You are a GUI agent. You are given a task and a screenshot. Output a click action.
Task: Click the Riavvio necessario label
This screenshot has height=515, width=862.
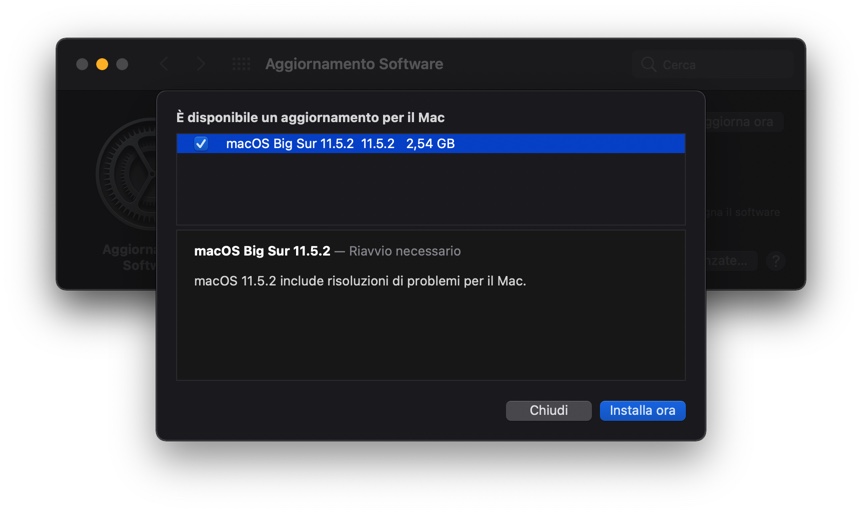[x=405, y=251]
